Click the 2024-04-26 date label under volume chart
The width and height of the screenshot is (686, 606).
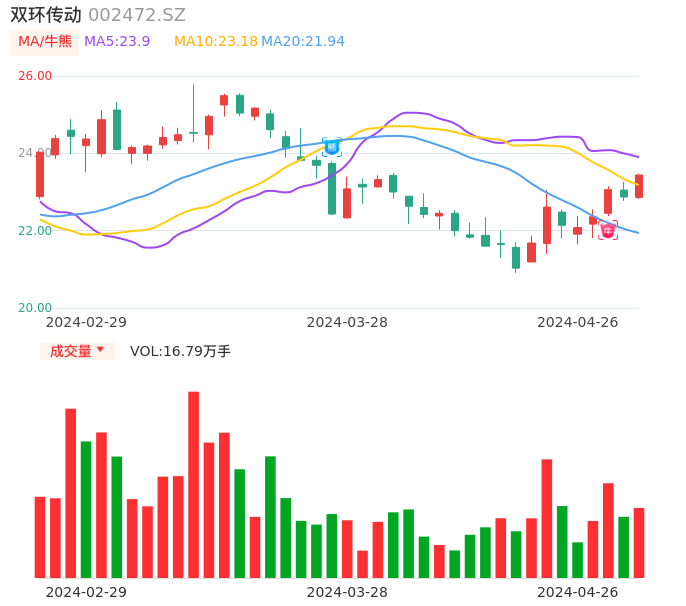578,592
